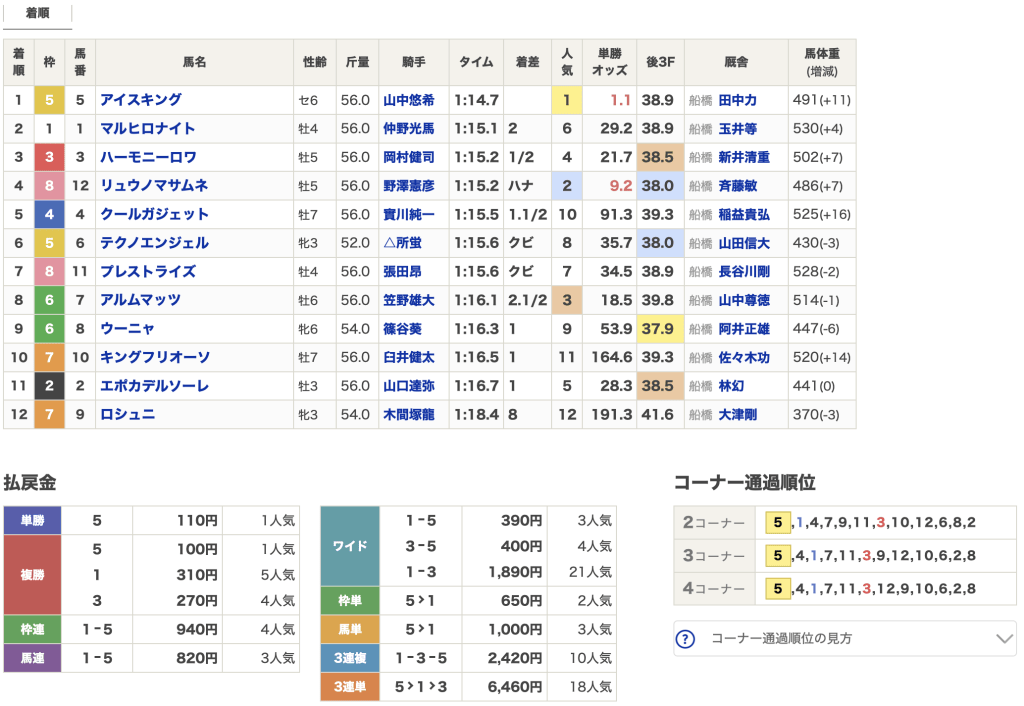The width and height of the screenshot is (1024, 706).
Task: Click the question mark help icon
Action: tap(685, 638)
